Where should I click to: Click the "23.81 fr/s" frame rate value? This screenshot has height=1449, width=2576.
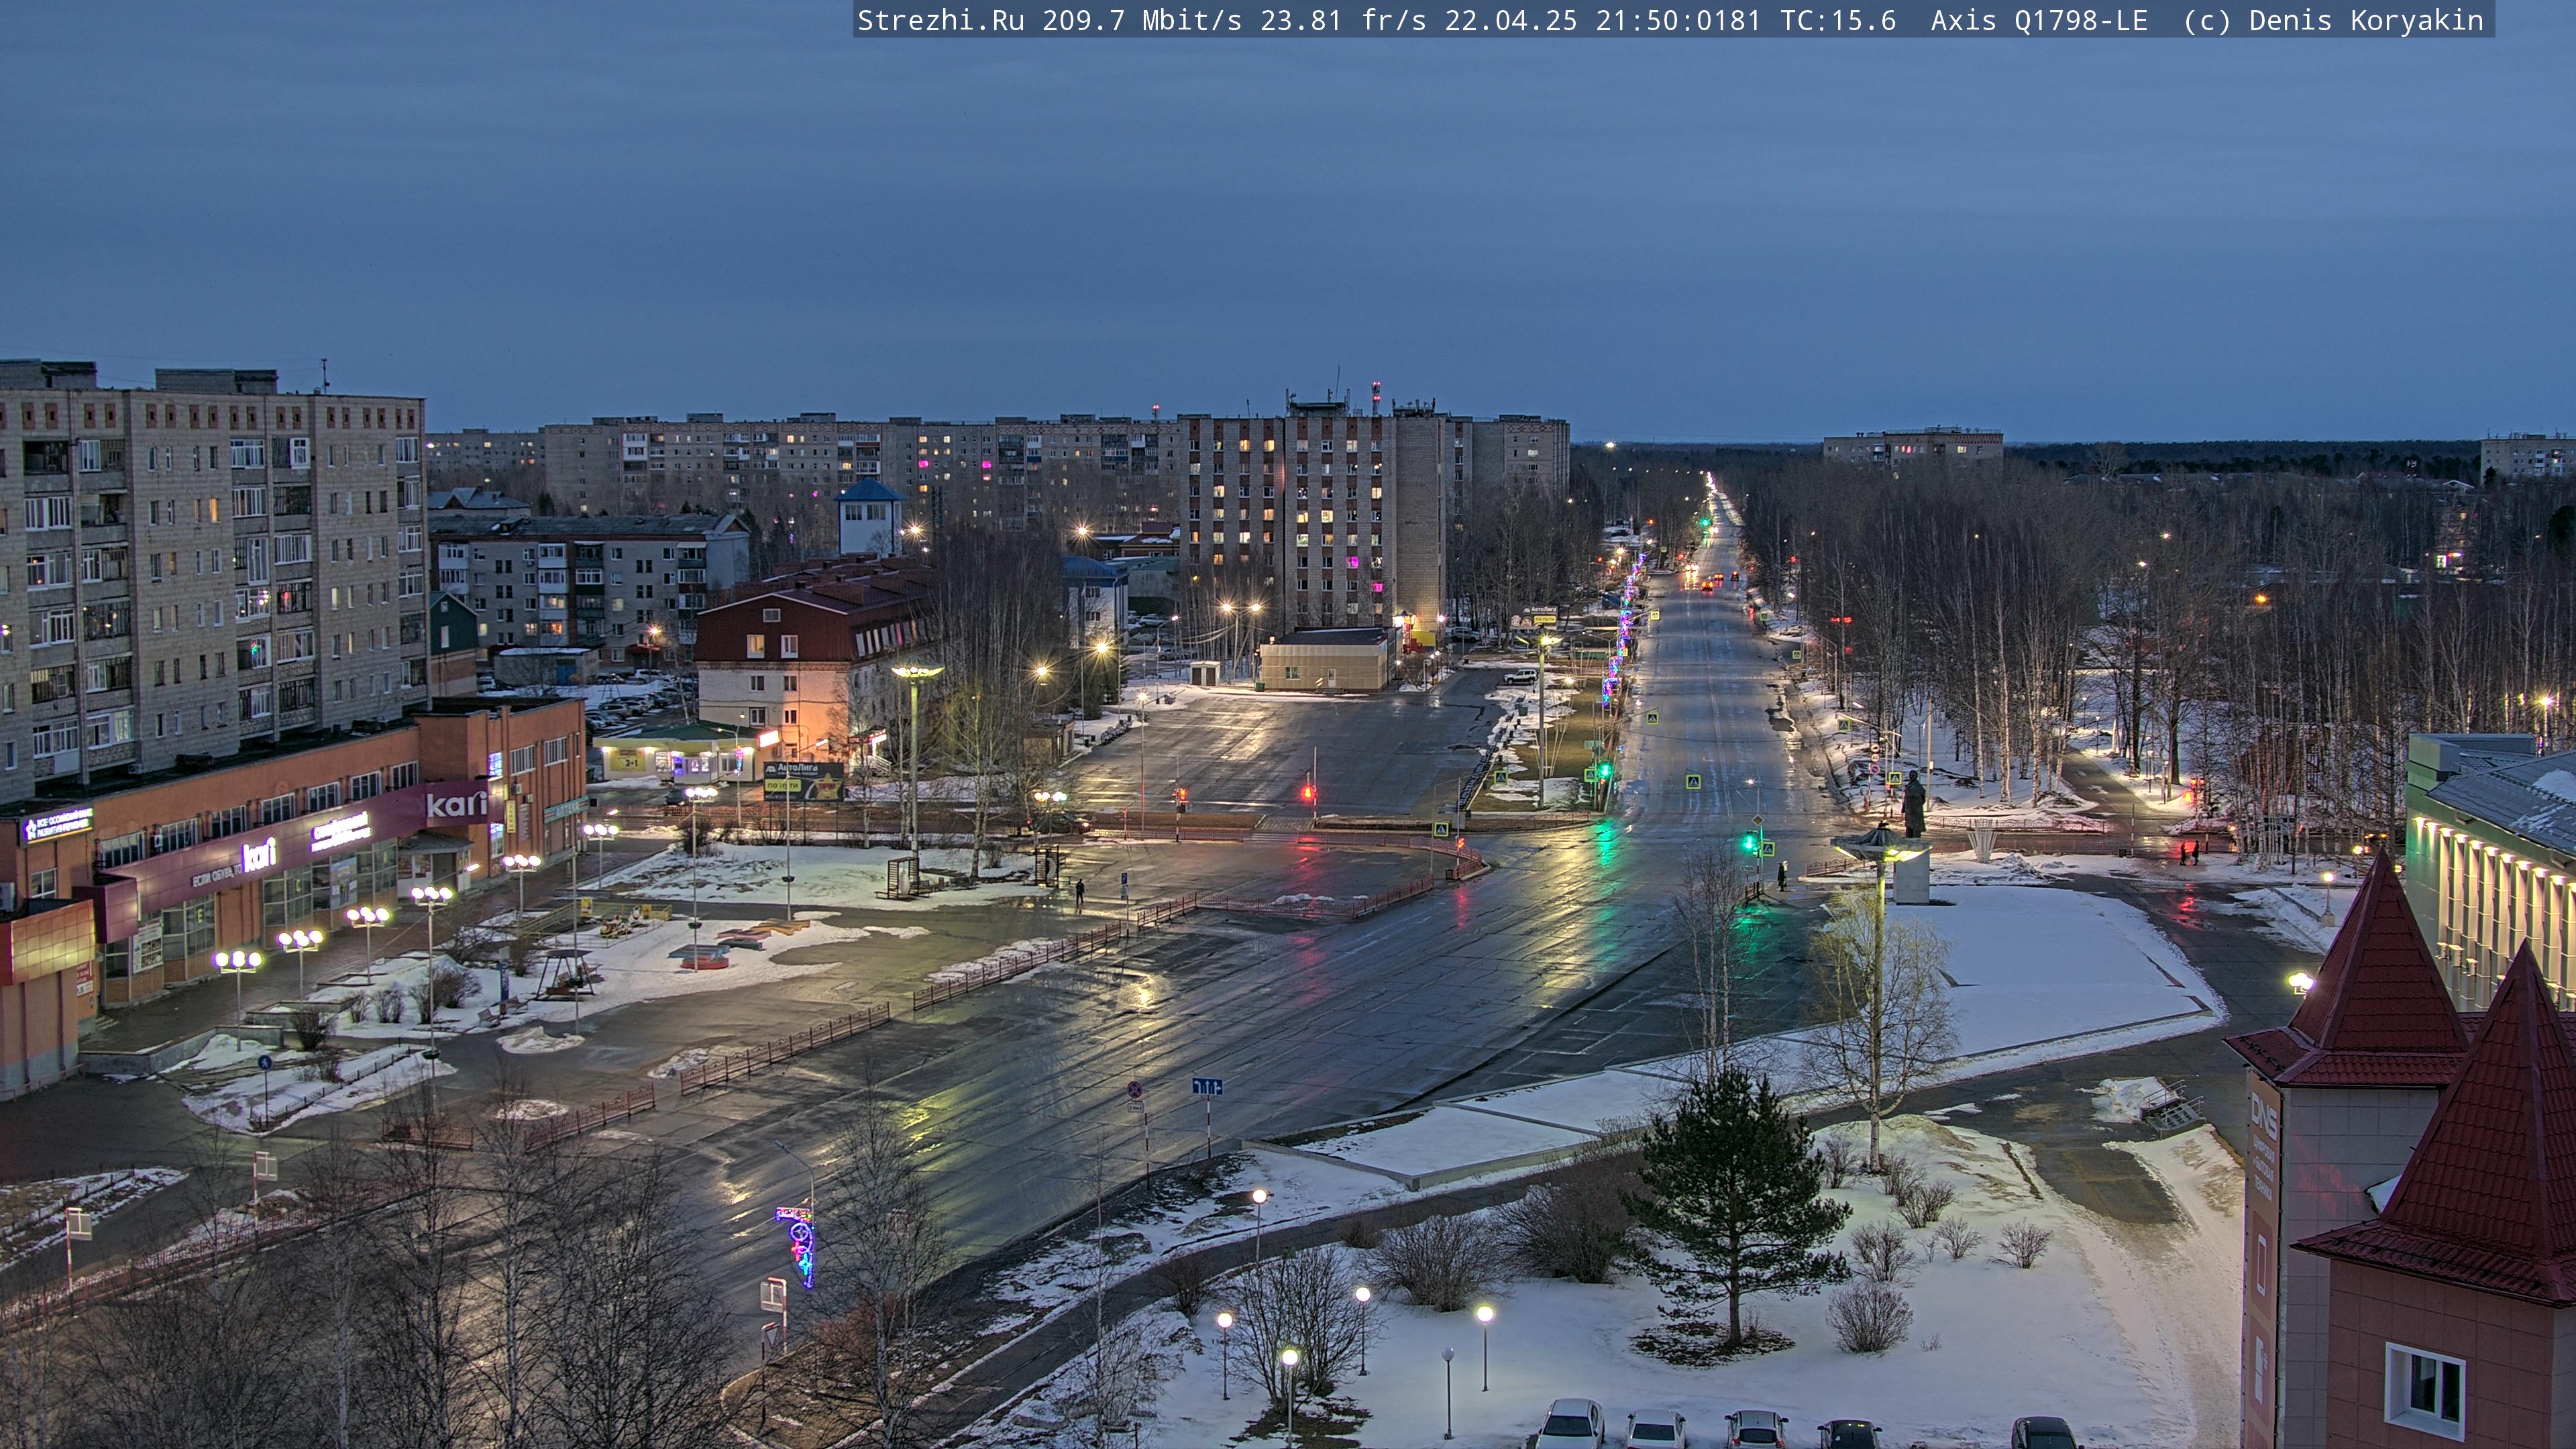[1343, 21]
